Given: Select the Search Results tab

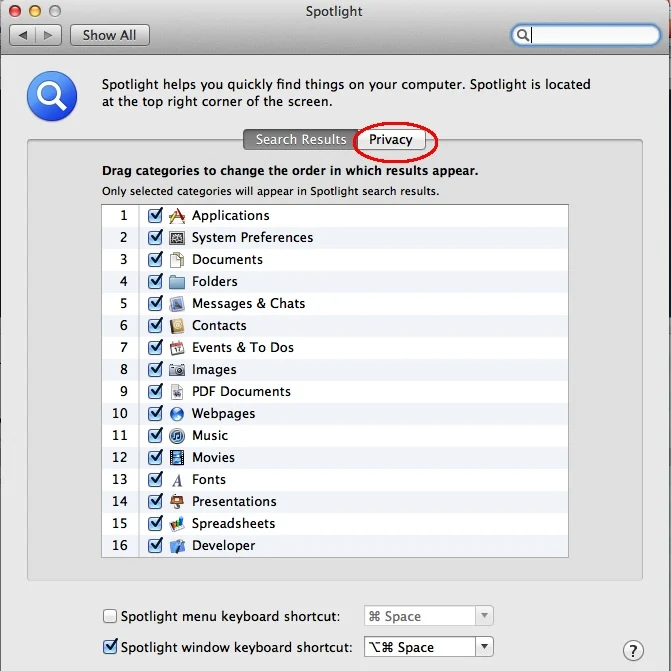Looking at the screenshot, I should [300, 140].
